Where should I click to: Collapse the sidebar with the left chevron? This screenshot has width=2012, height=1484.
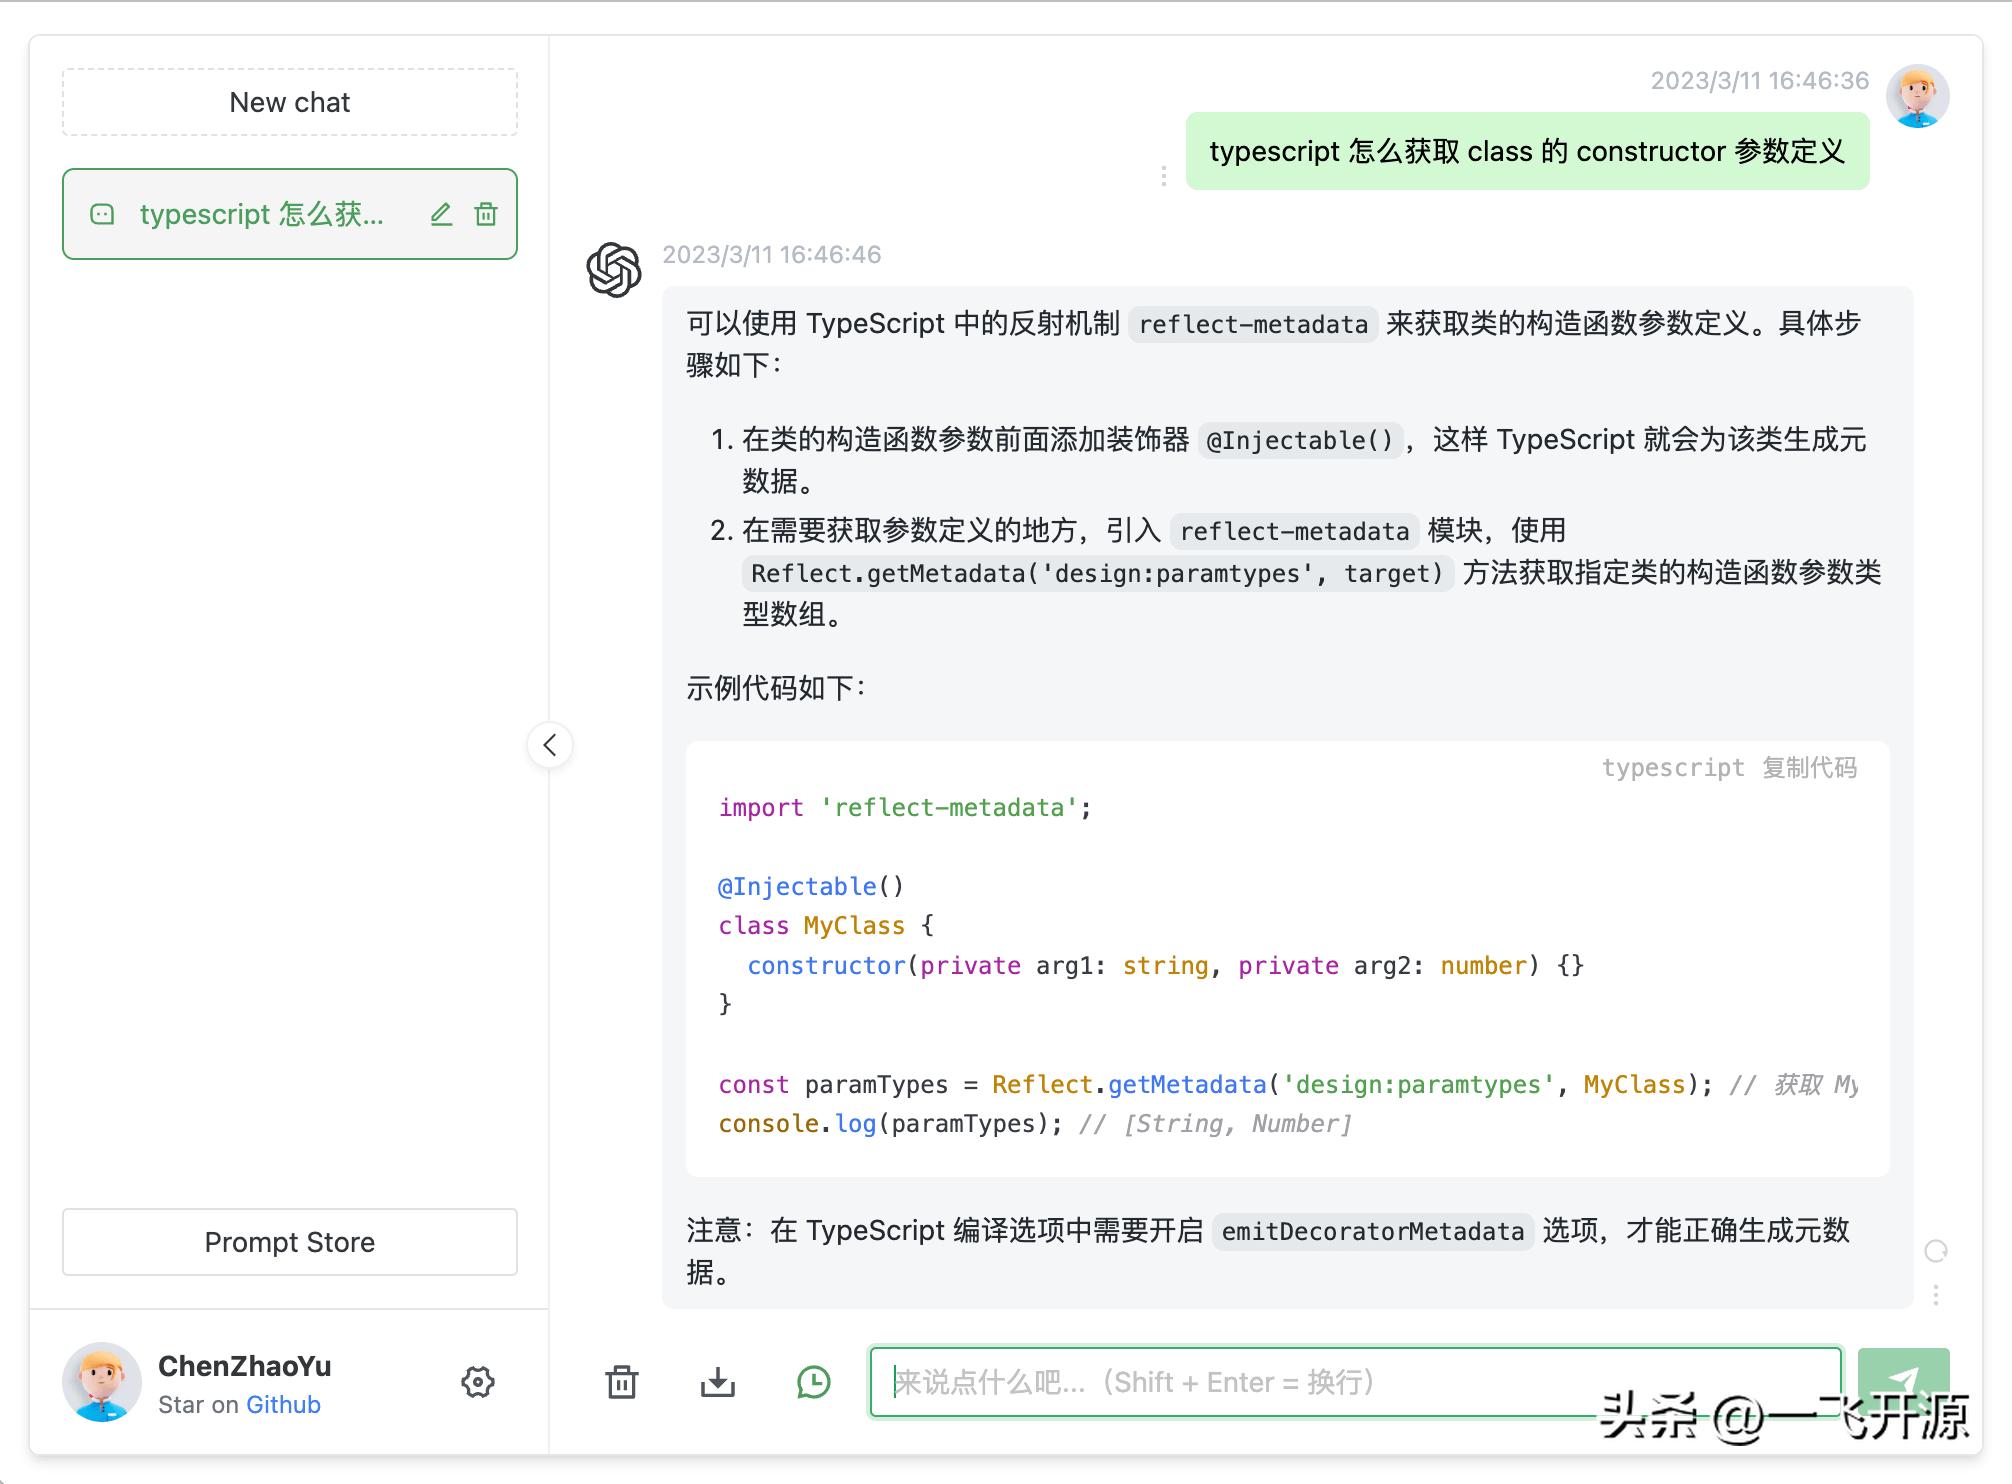(550, 745)
